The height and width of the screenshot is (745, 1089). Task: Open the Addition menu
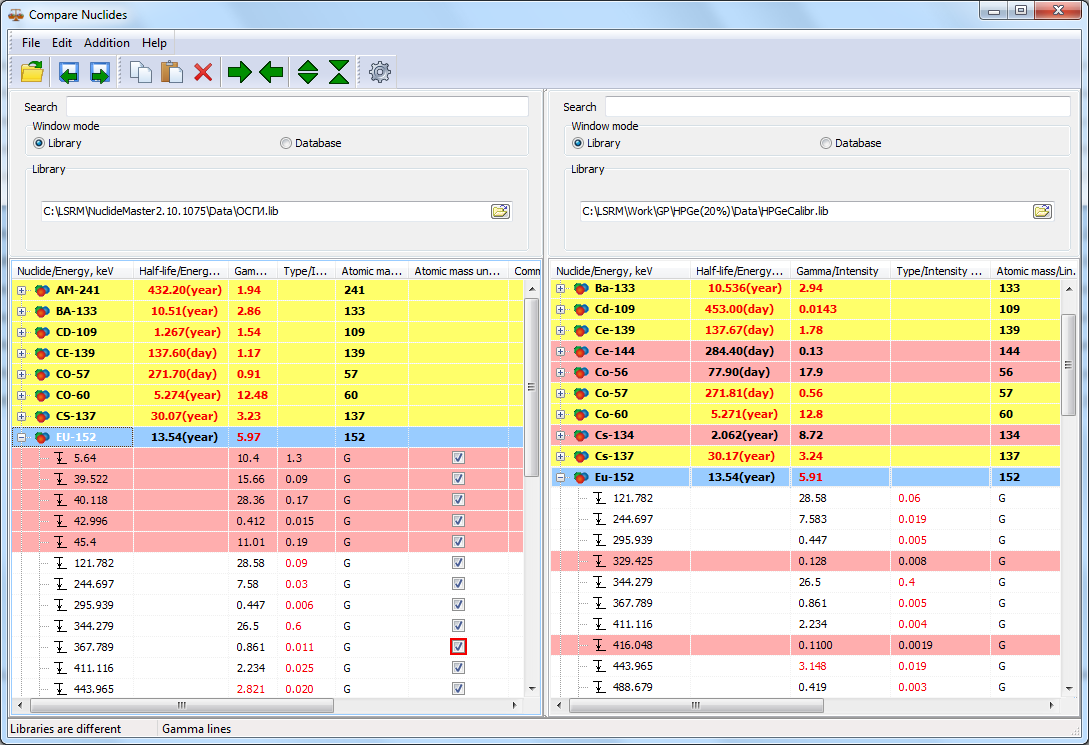(107, 43)
